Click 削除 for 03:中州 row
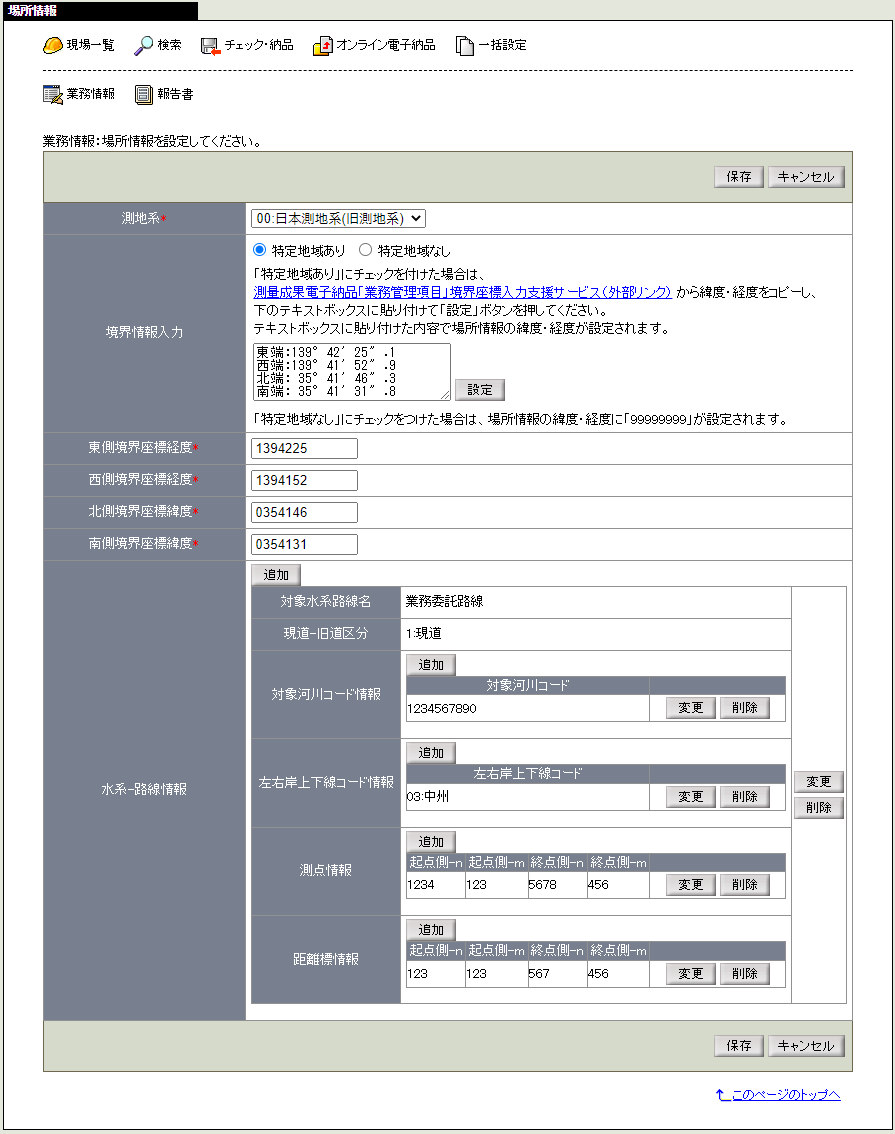 click(745, 797)
